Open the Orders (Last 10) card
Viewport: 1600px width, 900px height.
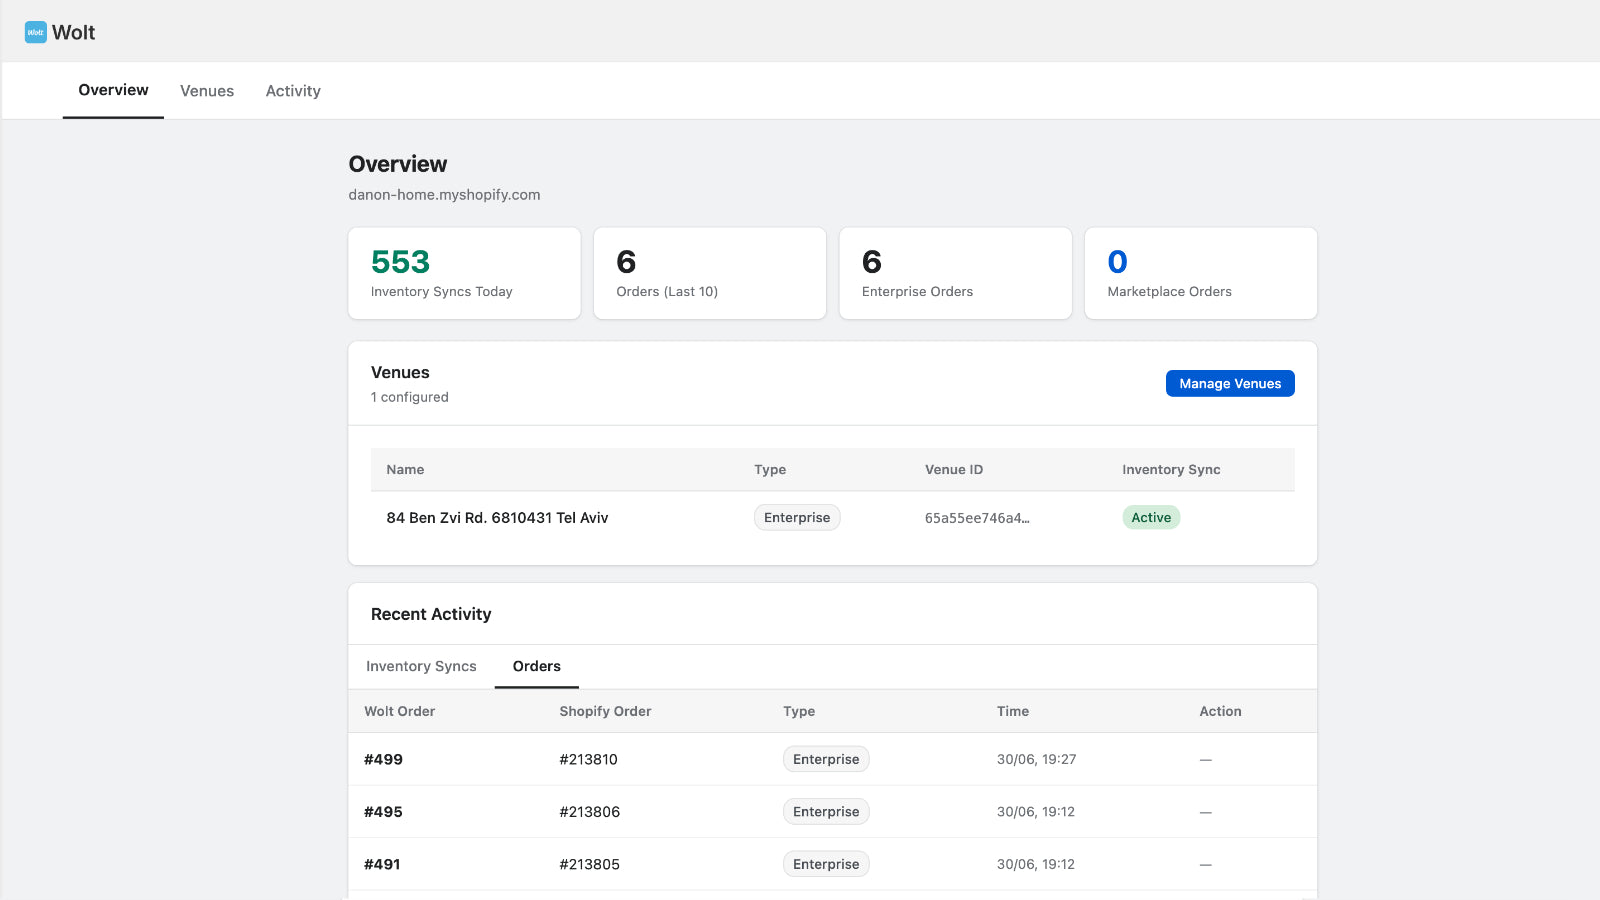point(710,273)
